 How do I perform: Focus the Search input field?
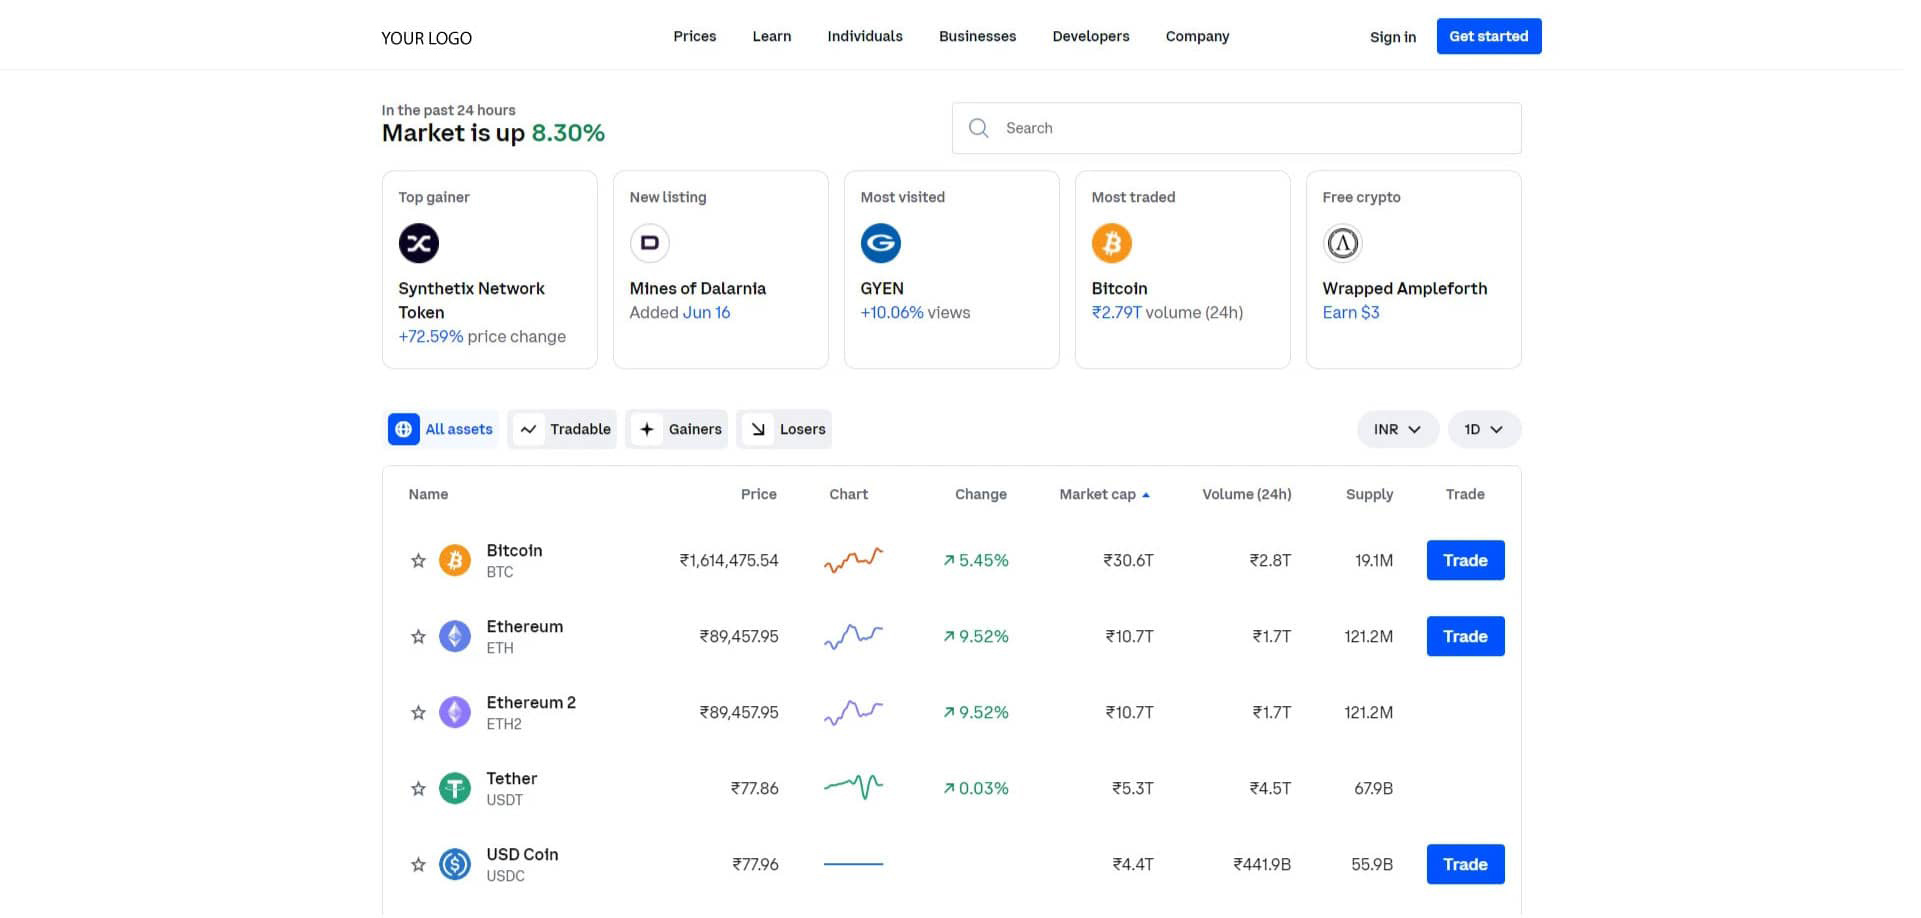1236,128
